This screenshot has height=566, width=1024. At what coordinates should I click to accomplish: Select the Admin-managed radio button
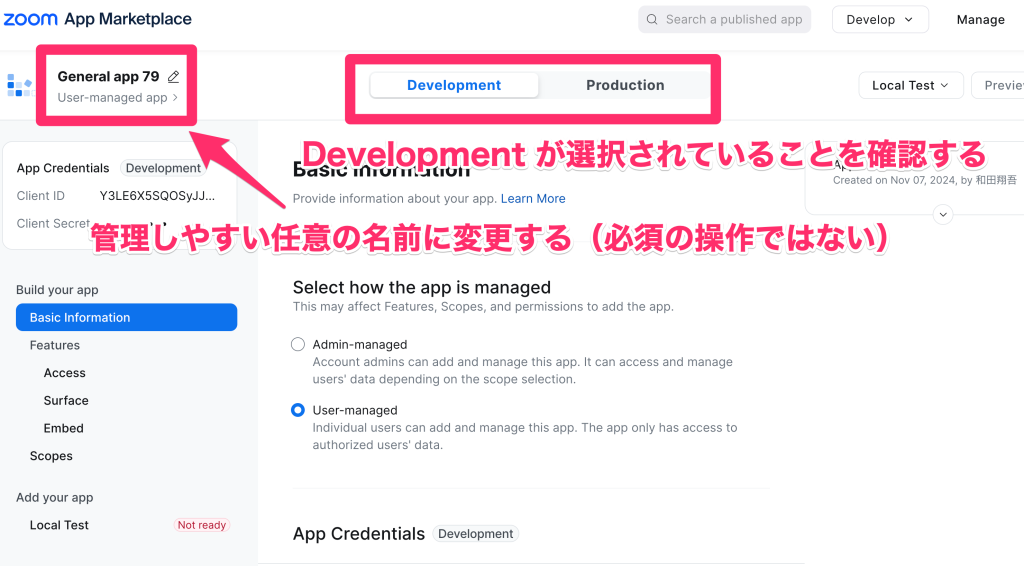(x=298, y=344)
